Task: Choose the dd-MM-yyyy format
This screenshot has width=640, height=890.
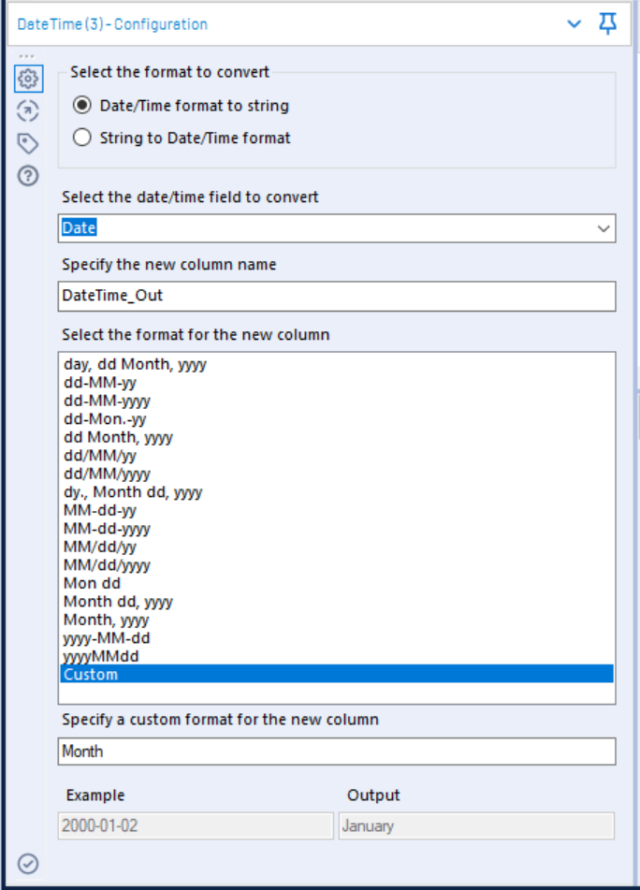Action: point(336,401)
